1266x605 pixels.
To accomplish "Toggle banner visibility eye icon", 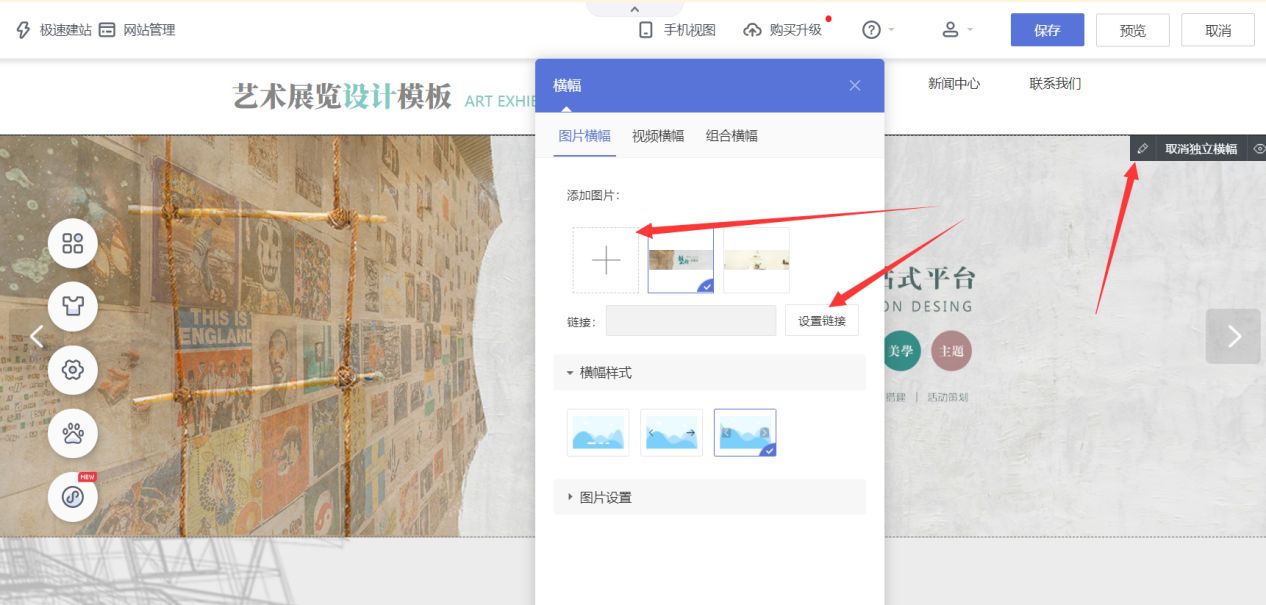I will click(x=1258, y=149).
